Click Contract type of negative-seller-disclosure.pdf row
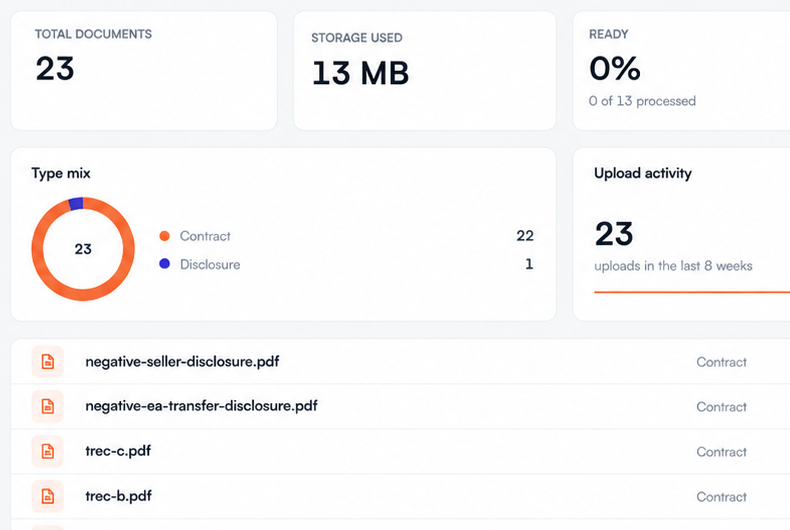This screenshot has height=530, width=790. point(721,362)
